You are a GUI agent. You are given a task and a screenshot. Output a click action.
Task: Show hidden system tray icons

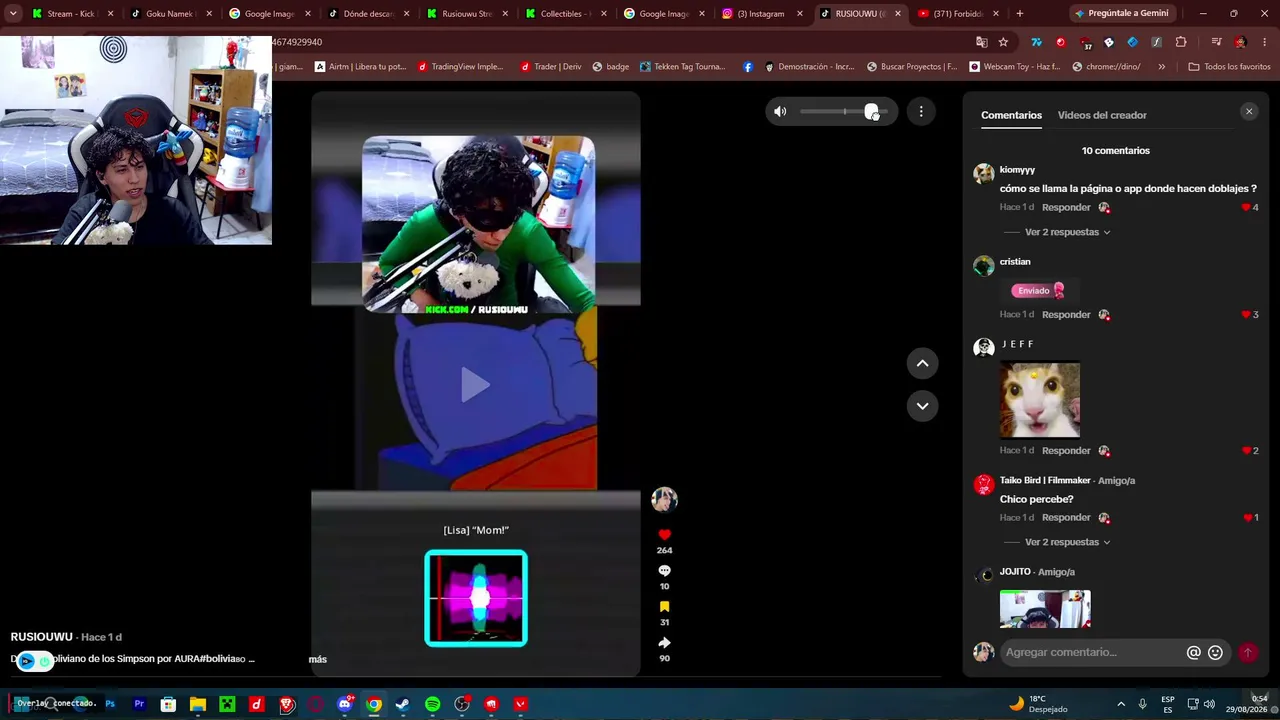click(x=1120, y=704)
